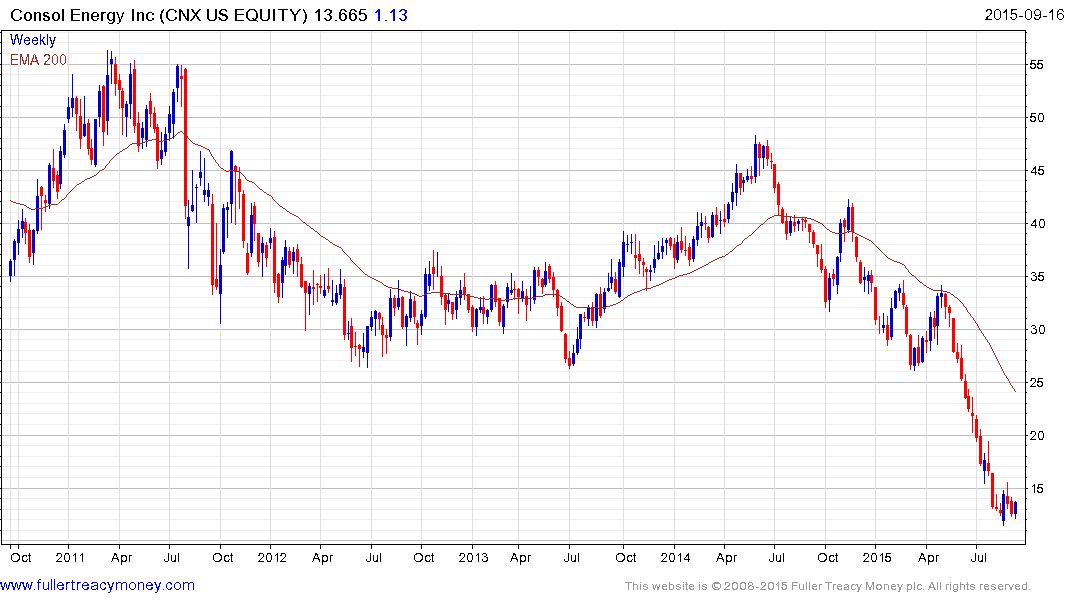Screen dimensions: 1075x600
Task: Click the 30 price axis label
Action: [x=1037, y=329]
